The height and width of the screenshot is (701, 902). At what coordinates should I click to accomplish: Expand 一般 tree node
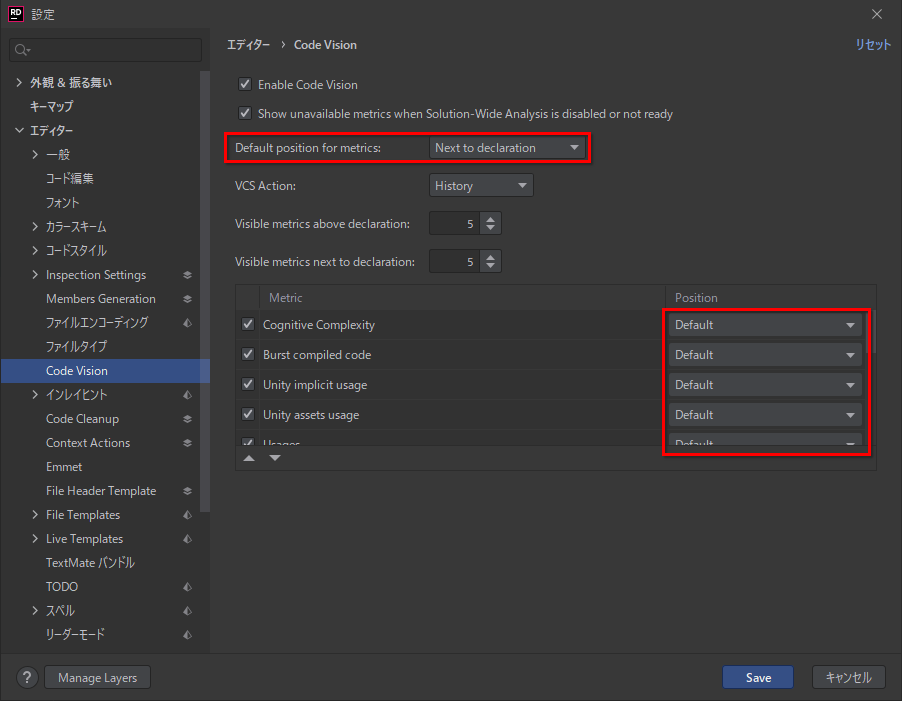coord(35,155)
